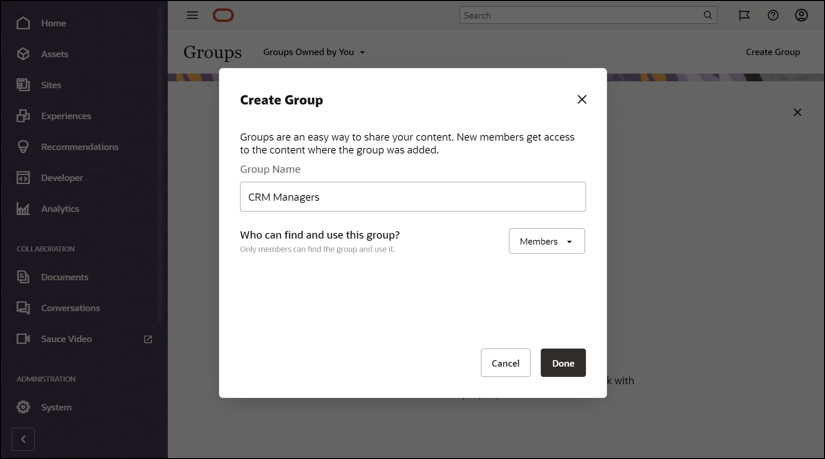Toggle the hamburger navigation menu
The height and width of the screenshot is (459, 825).
coord(192,15)
